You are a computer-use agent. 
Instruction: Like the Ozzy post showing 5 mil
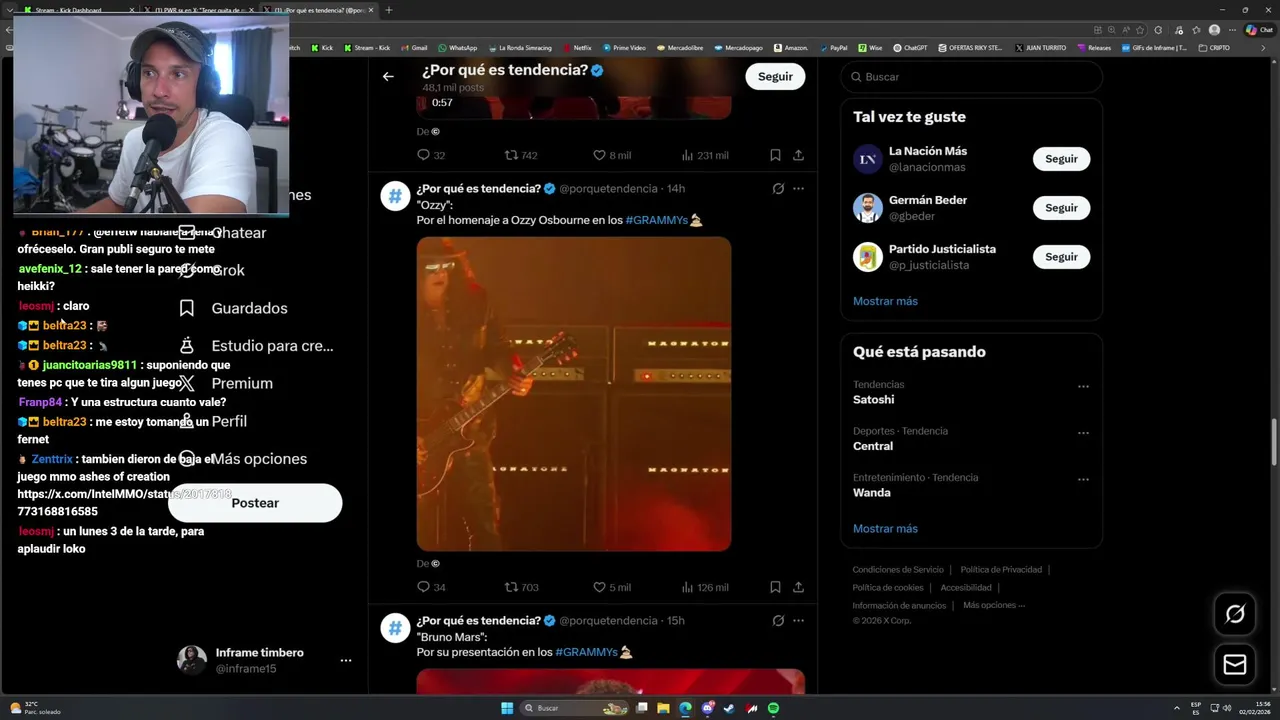(599, 587)
